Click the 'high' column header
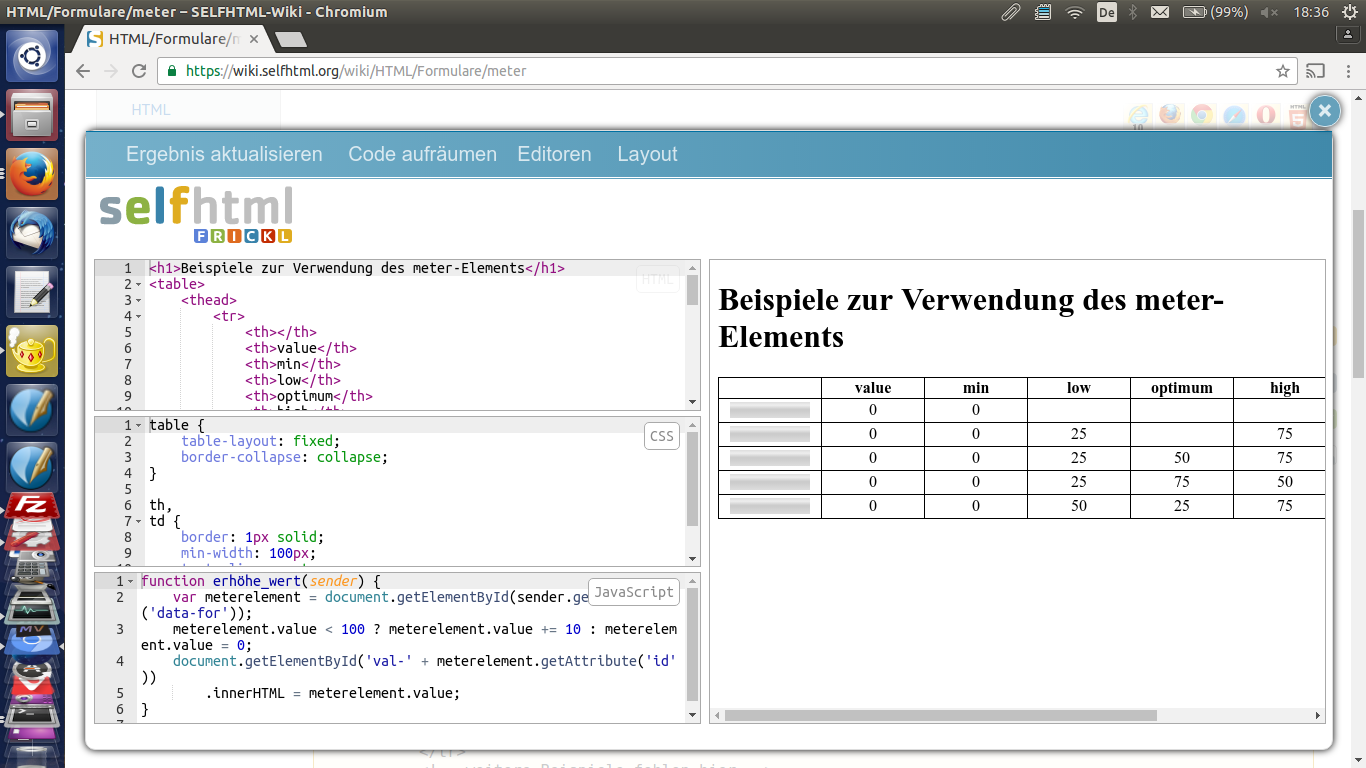 (1285, 388)
